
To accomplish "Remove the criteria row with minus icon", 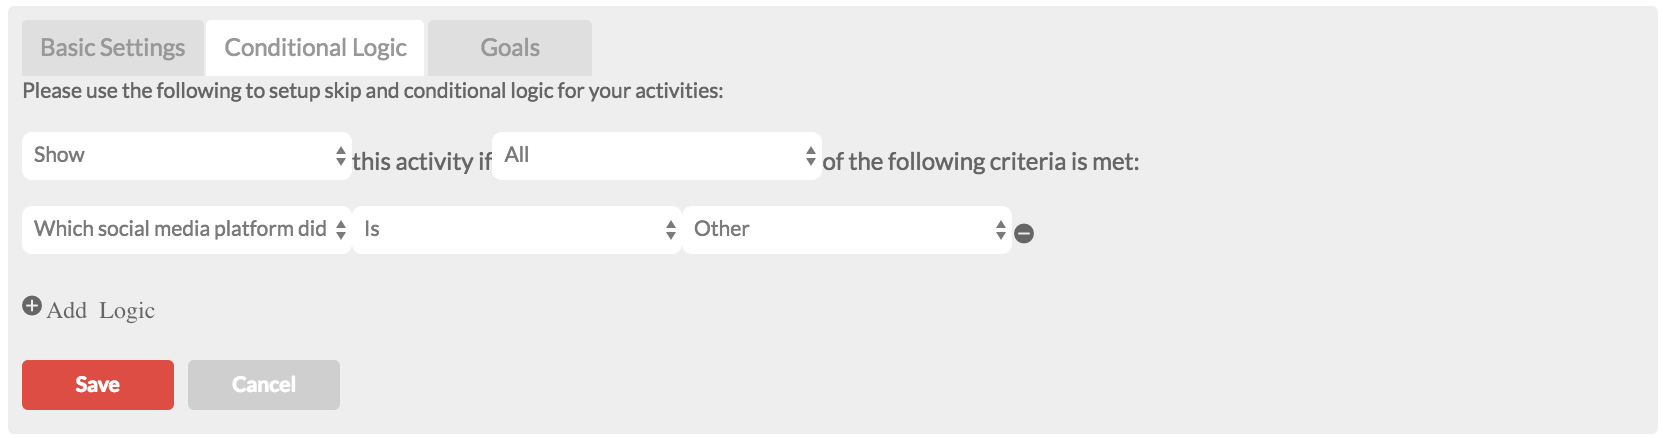I will tap(1024, 233).
